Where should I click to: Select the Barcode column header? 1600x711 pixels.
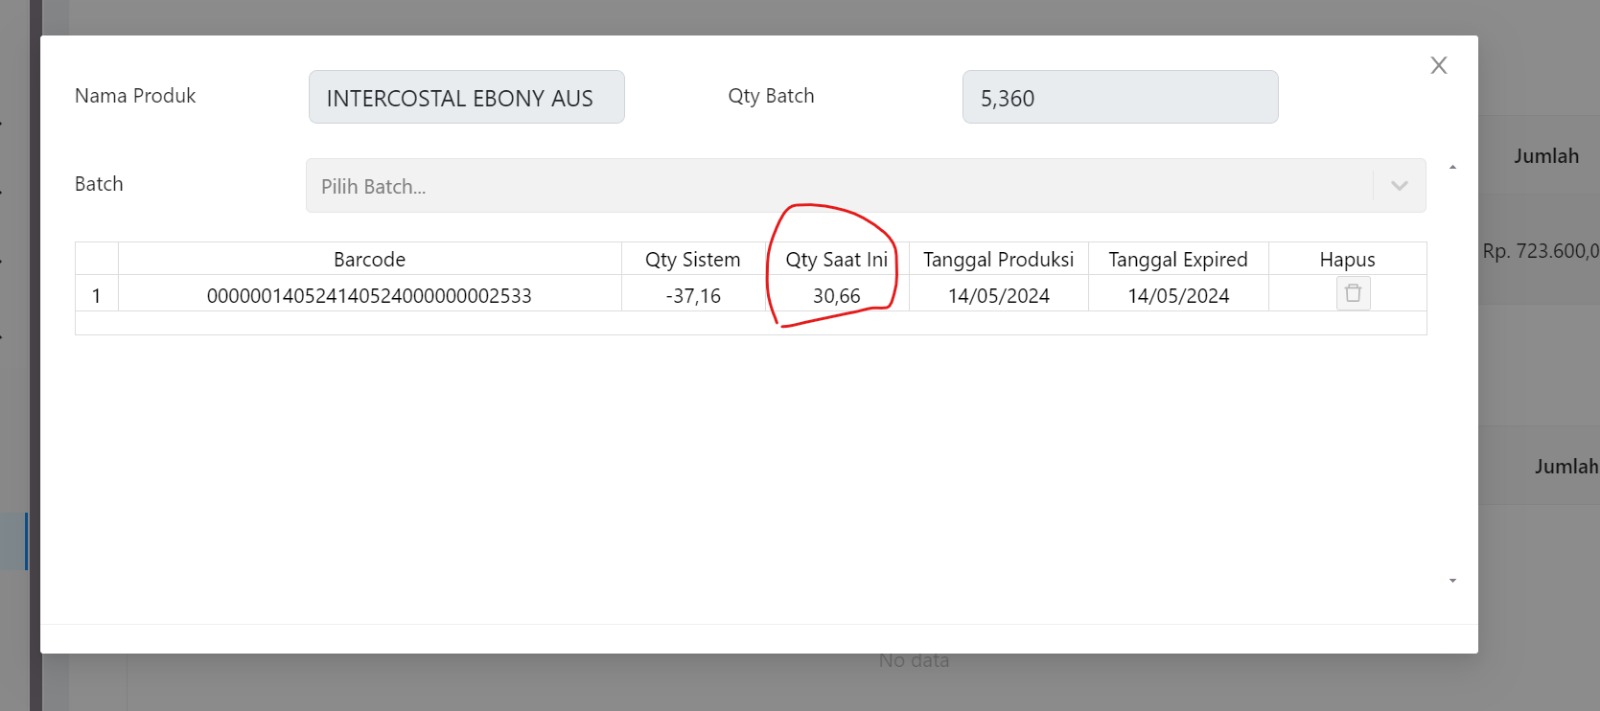point(369,260)
